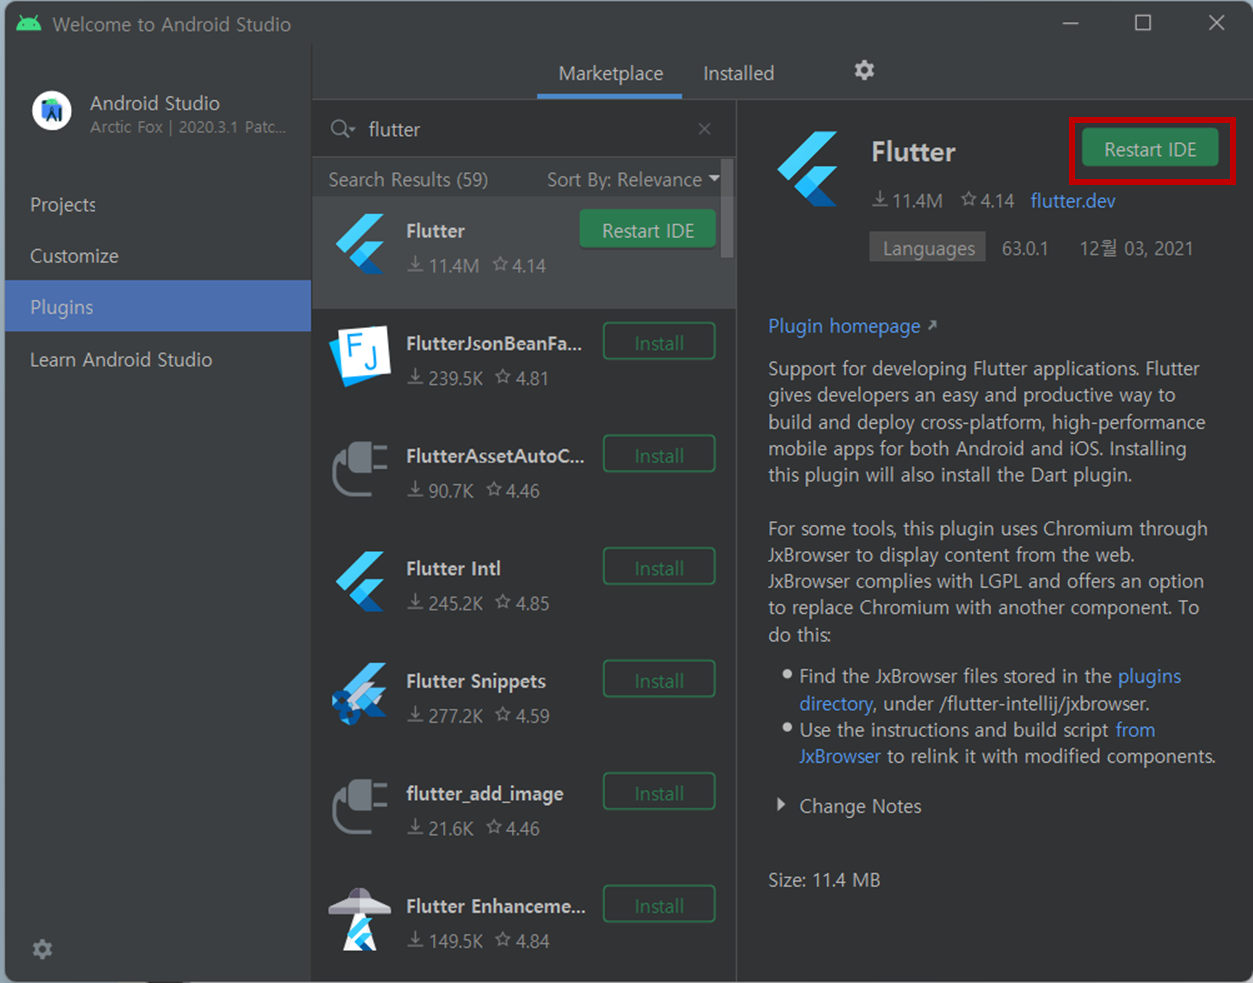Switch to the Marketplace tab

(x=610, y=73)
